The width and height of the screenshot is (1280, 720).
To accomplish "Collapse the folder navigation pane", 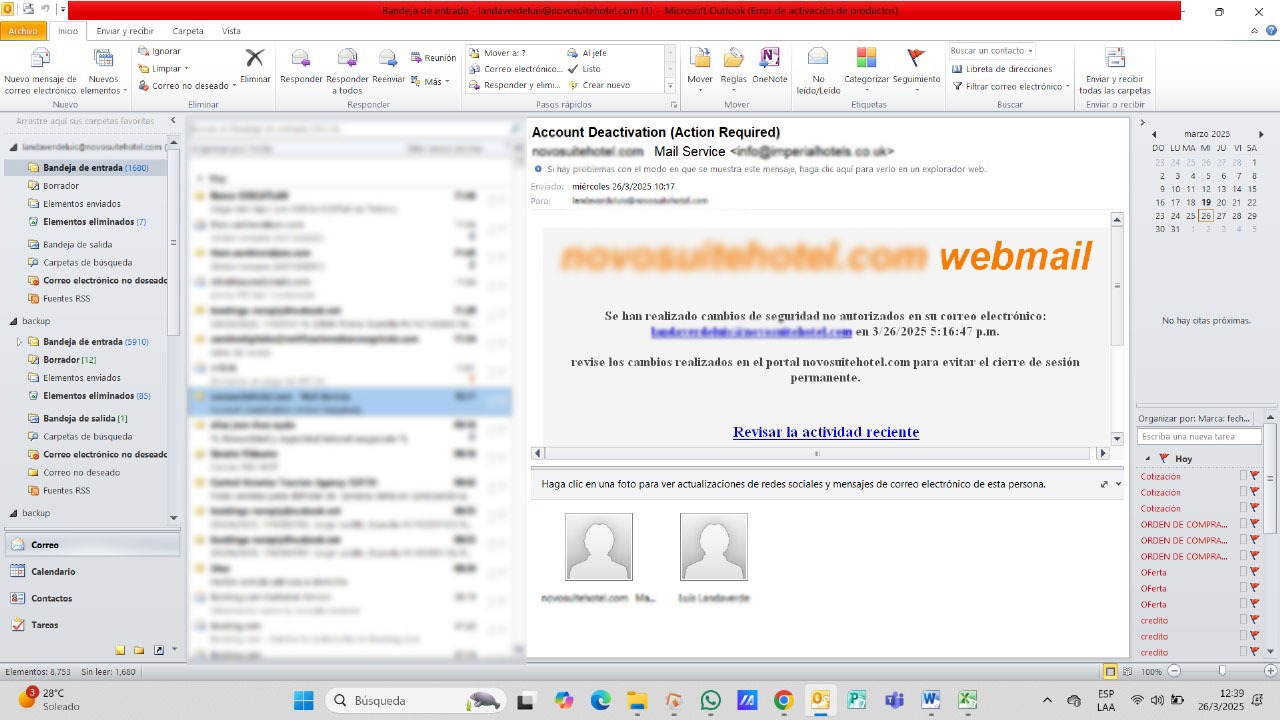I will point(172,121).
